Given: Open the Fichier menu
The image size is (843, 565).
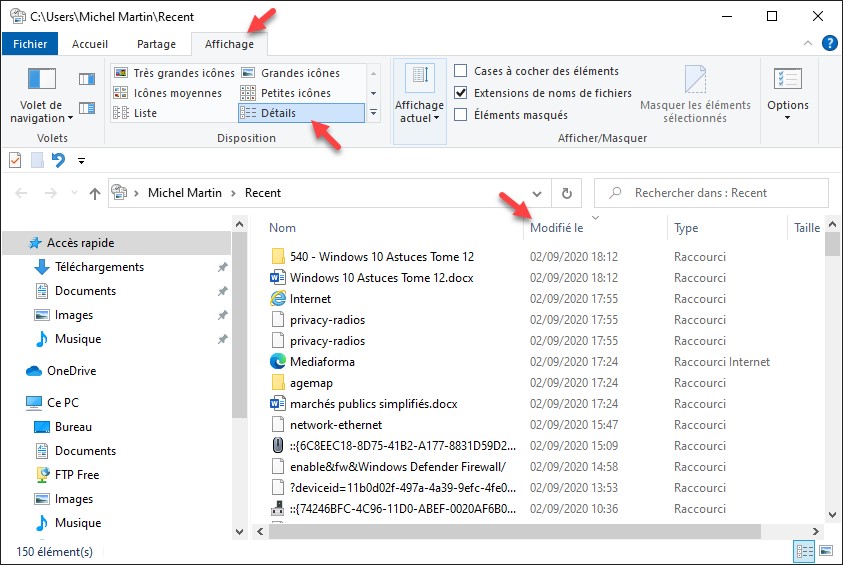Looking at the screenshot, I should click(30, 44).
